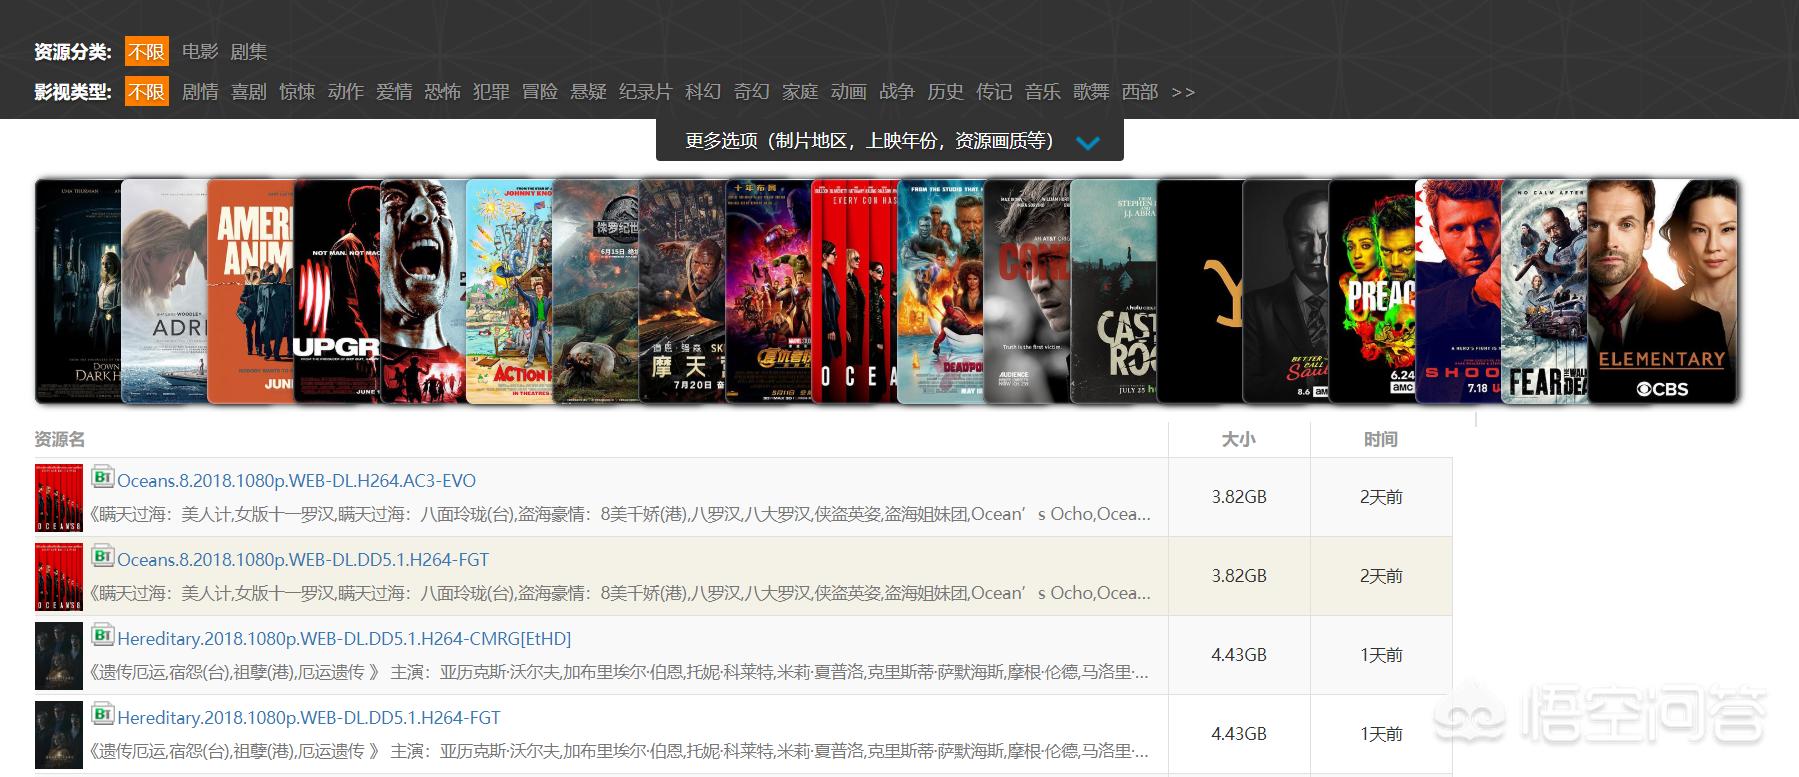Choose the 科幻 genre
This screenshot has width=1799, height=777.
703,92
